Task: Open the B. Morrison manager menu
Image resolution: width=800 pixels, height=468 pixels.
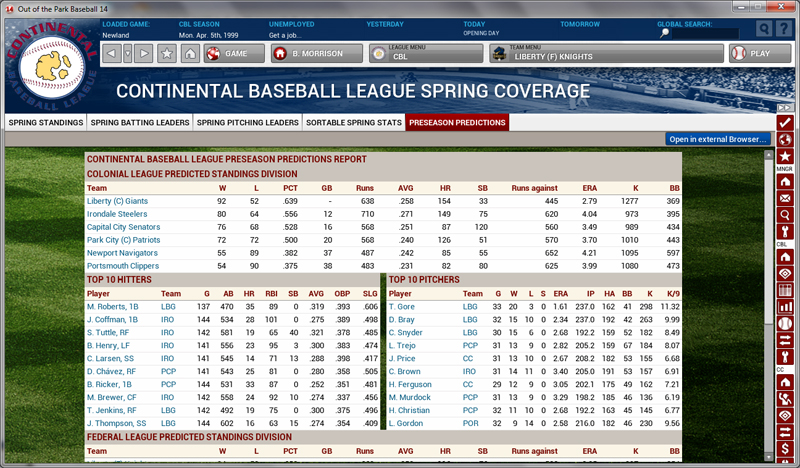Action: [317, 53]
